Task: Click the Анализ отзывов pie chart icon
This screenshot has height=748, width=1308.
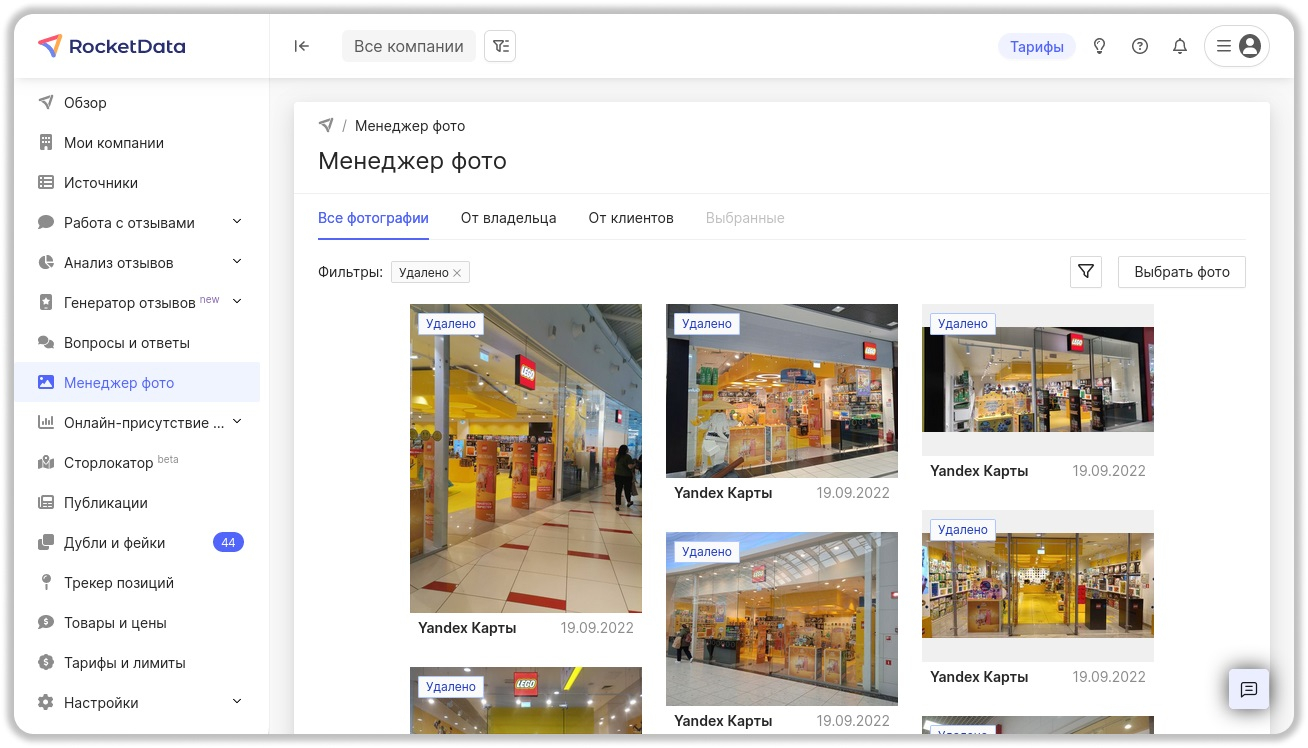Action: tap(46, 262)
